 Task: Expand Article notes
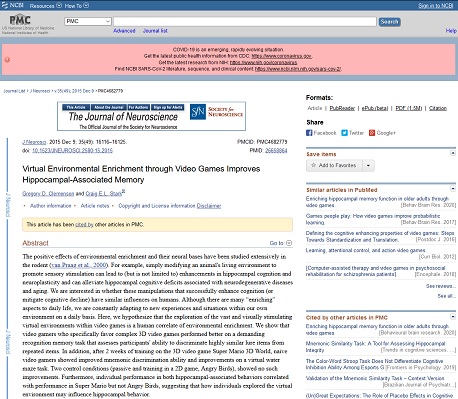pos(95,206)
